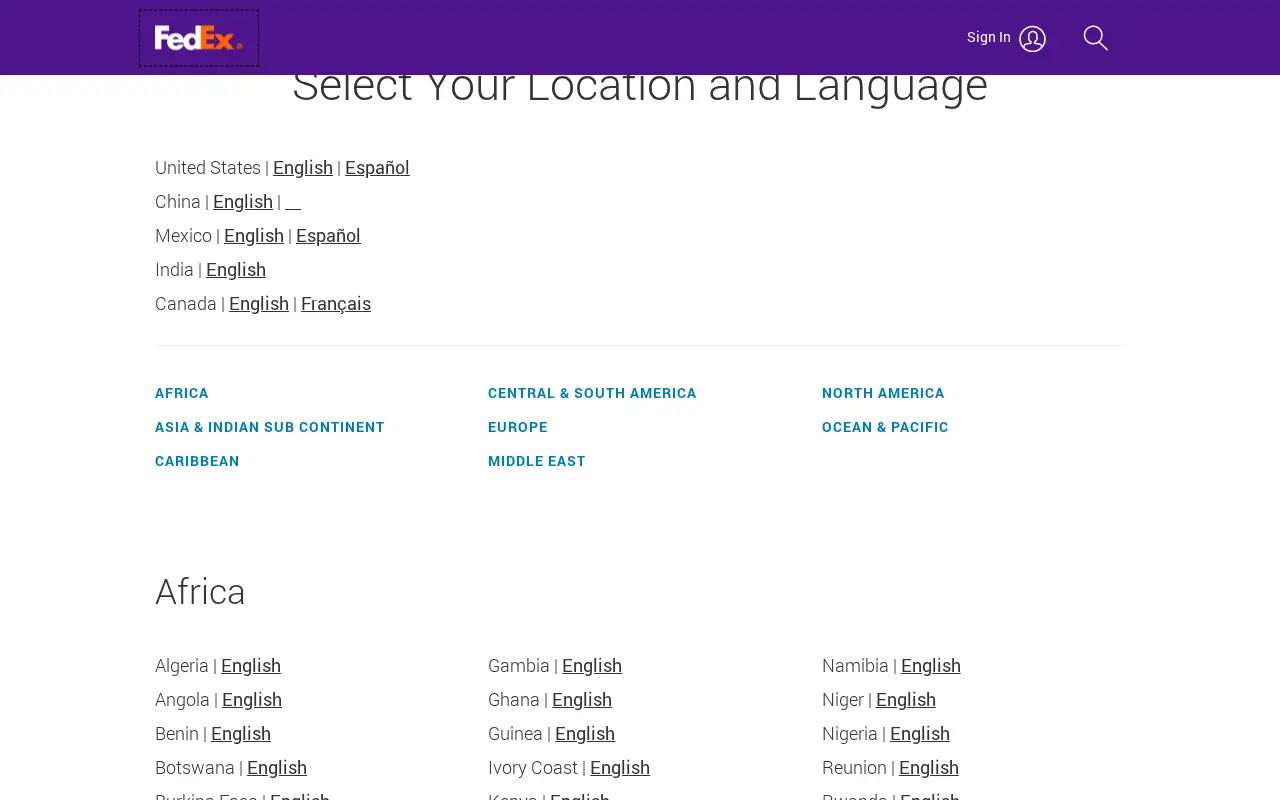
Task: Click the English link beside Nigeria
Action: tap(920, 734)
